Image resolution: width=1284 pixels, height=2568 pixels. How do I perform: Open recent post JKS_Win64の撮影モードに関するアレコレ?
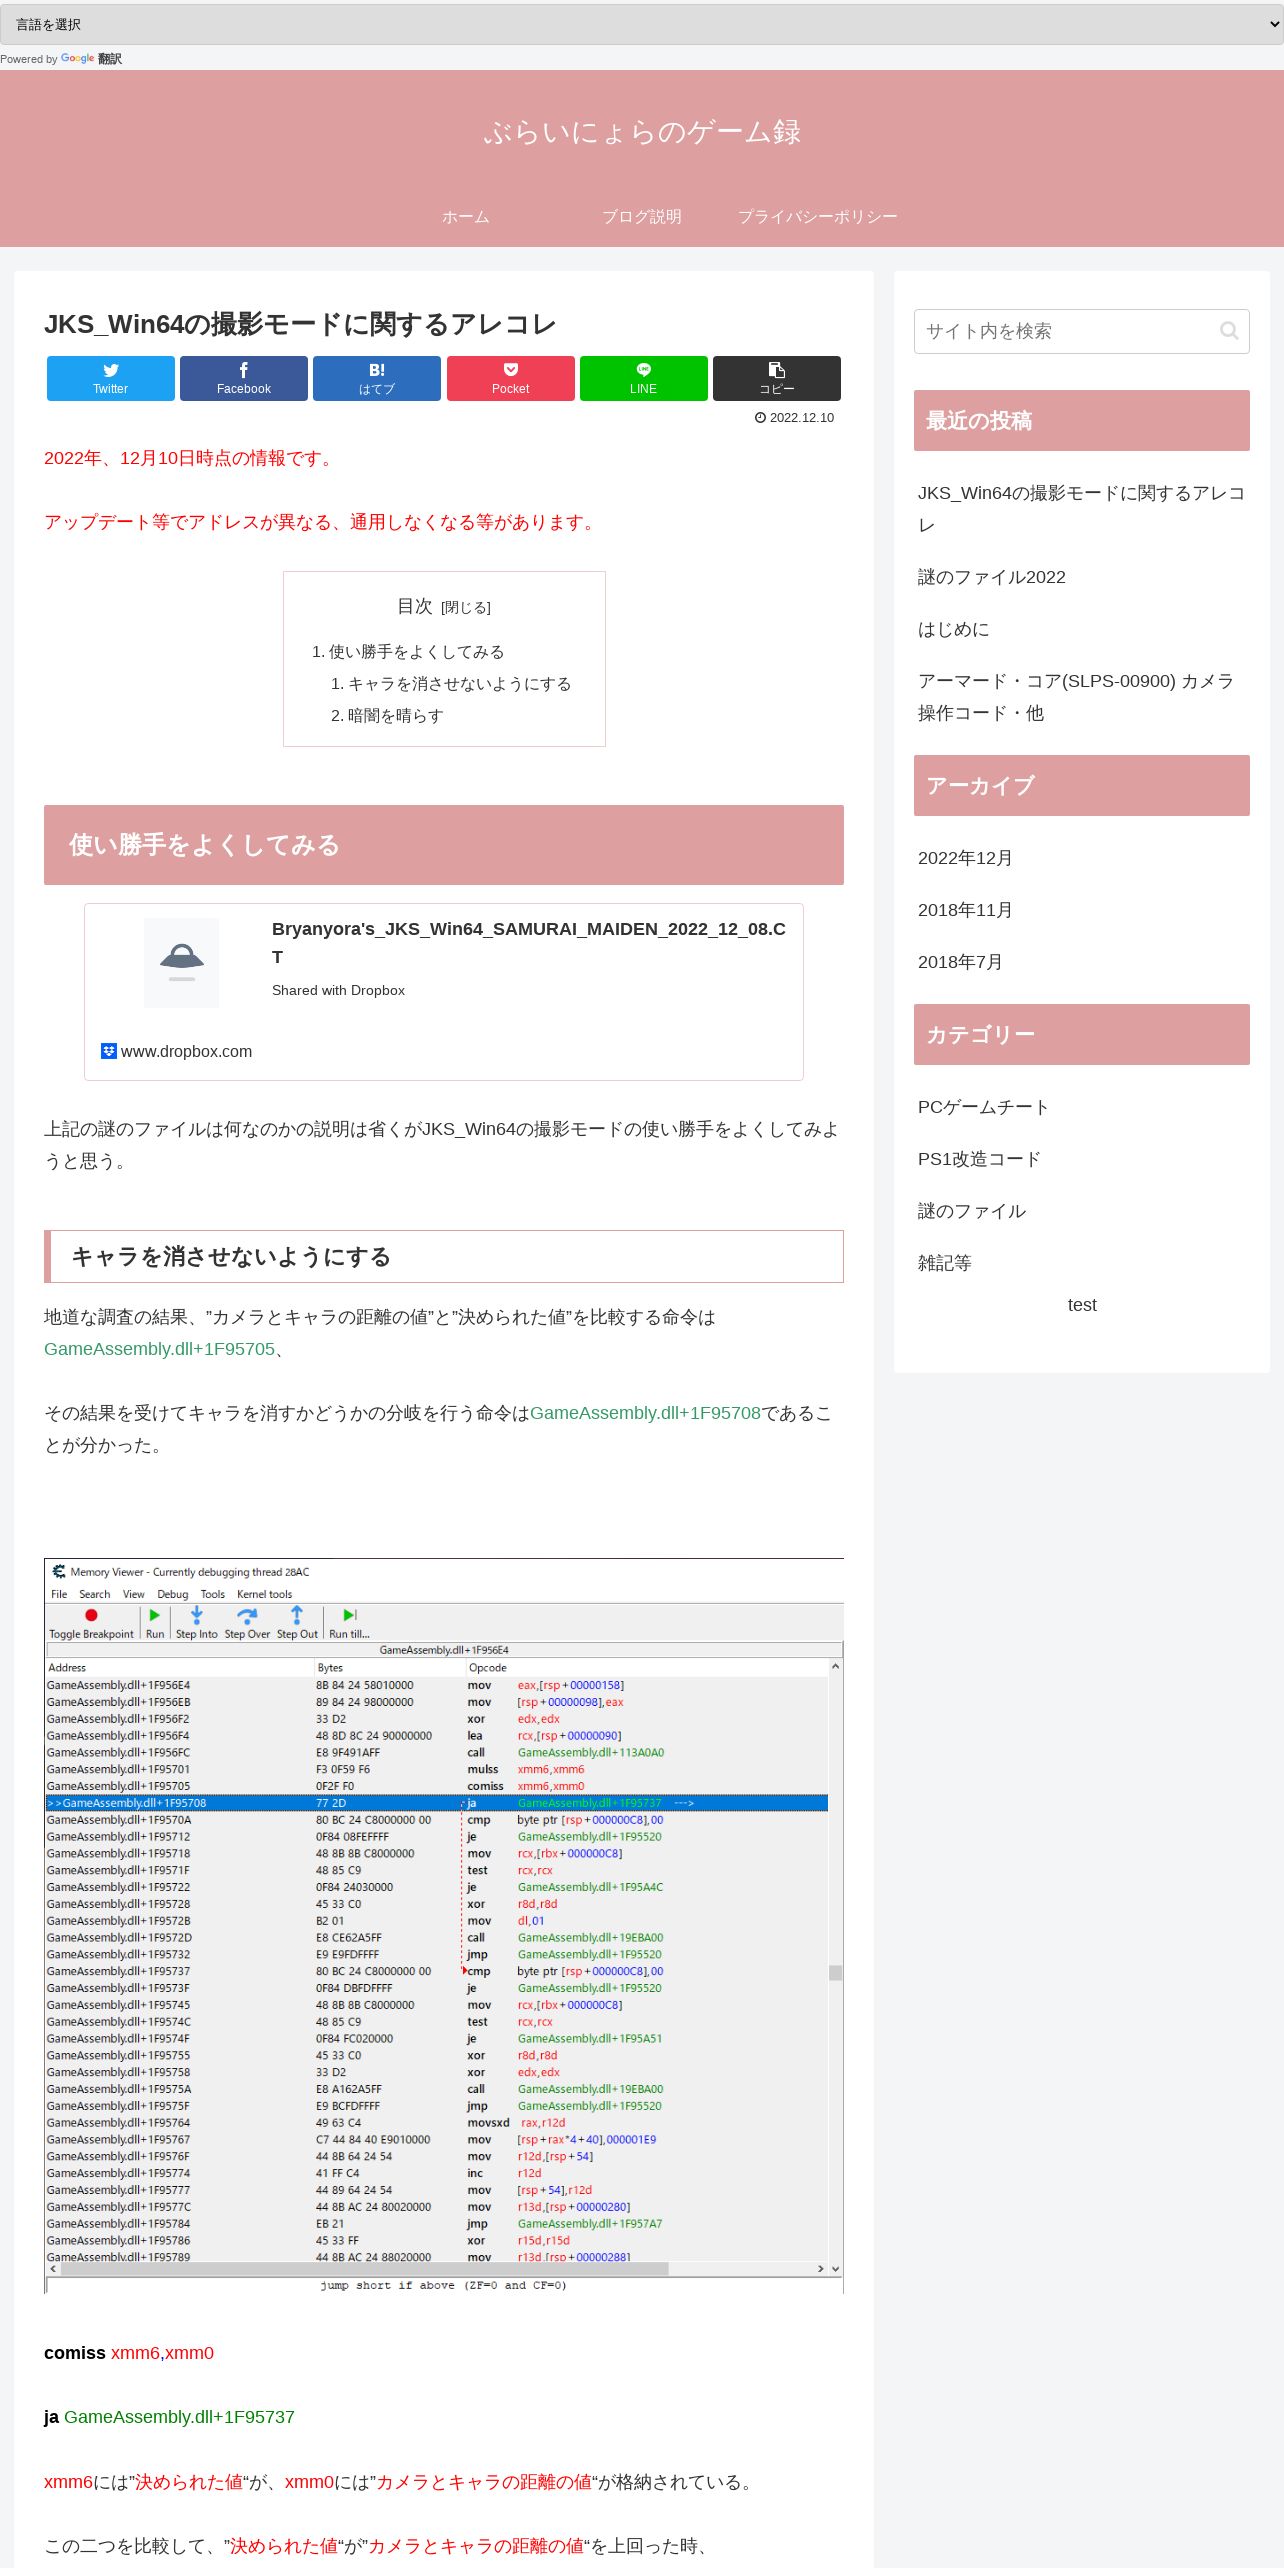(1081, 509)
